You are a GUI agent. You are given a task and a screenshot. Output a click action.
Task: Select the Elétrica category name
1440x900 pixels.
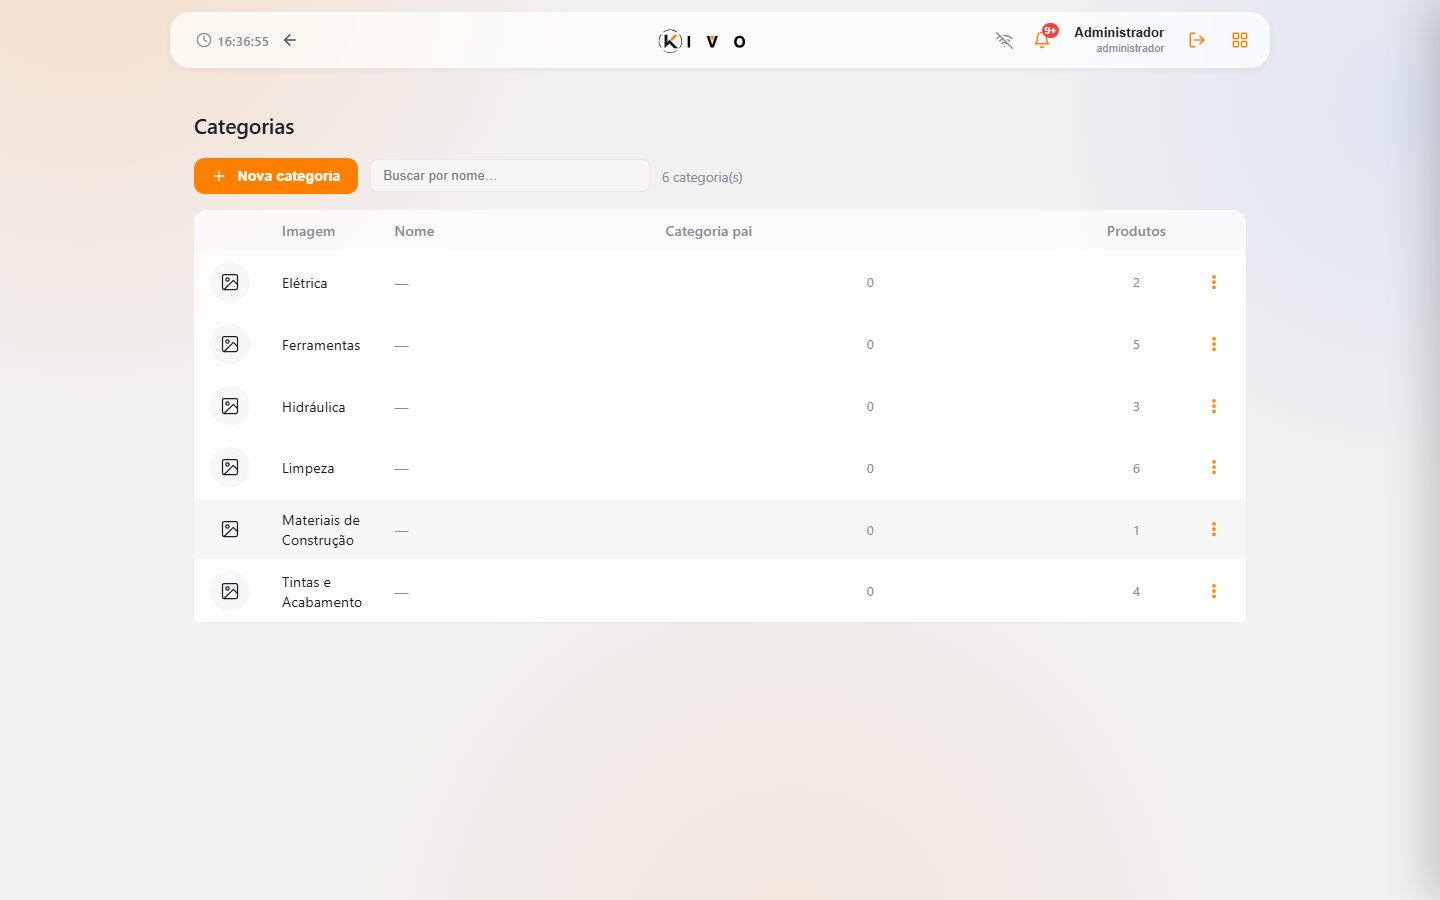pos(304,283)
